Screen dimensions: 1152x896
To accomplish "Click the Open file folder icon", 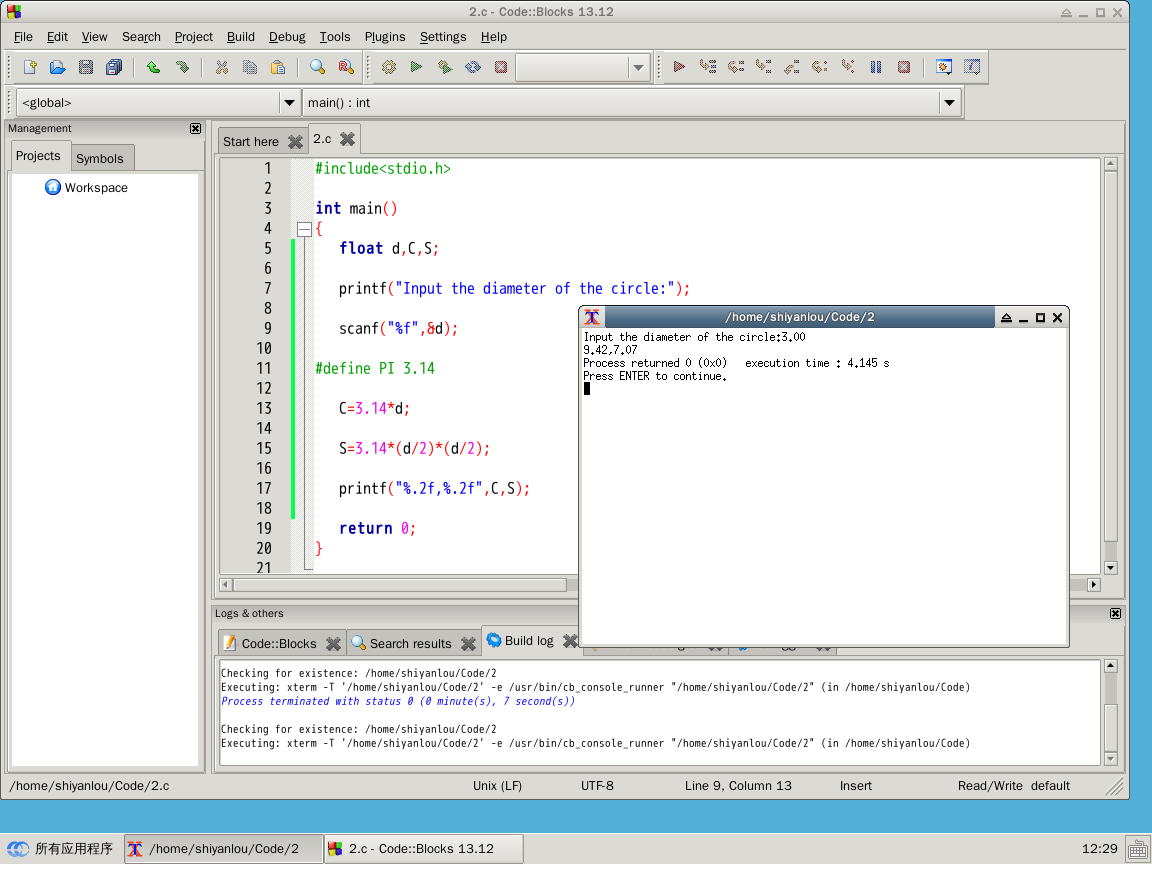I will (x=57, y=67).
